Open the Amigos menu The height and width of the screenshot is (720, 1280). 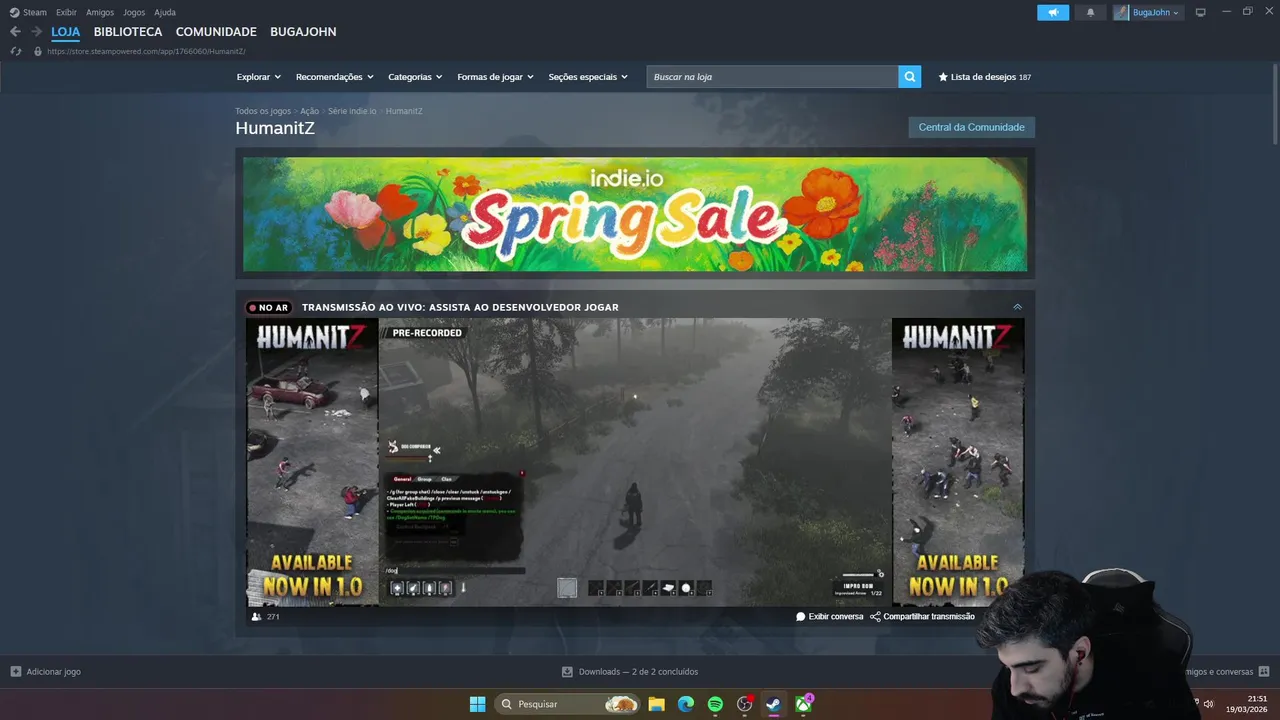point(100,12)
